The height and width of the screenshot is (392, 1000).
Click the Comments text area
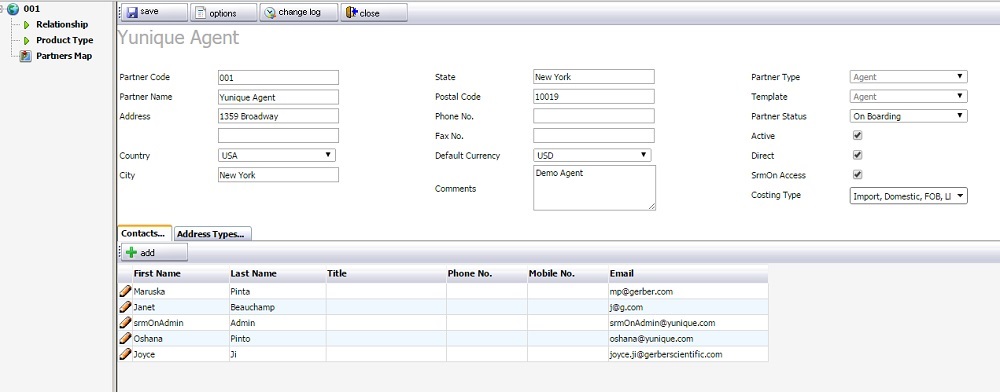click(594, 188)
